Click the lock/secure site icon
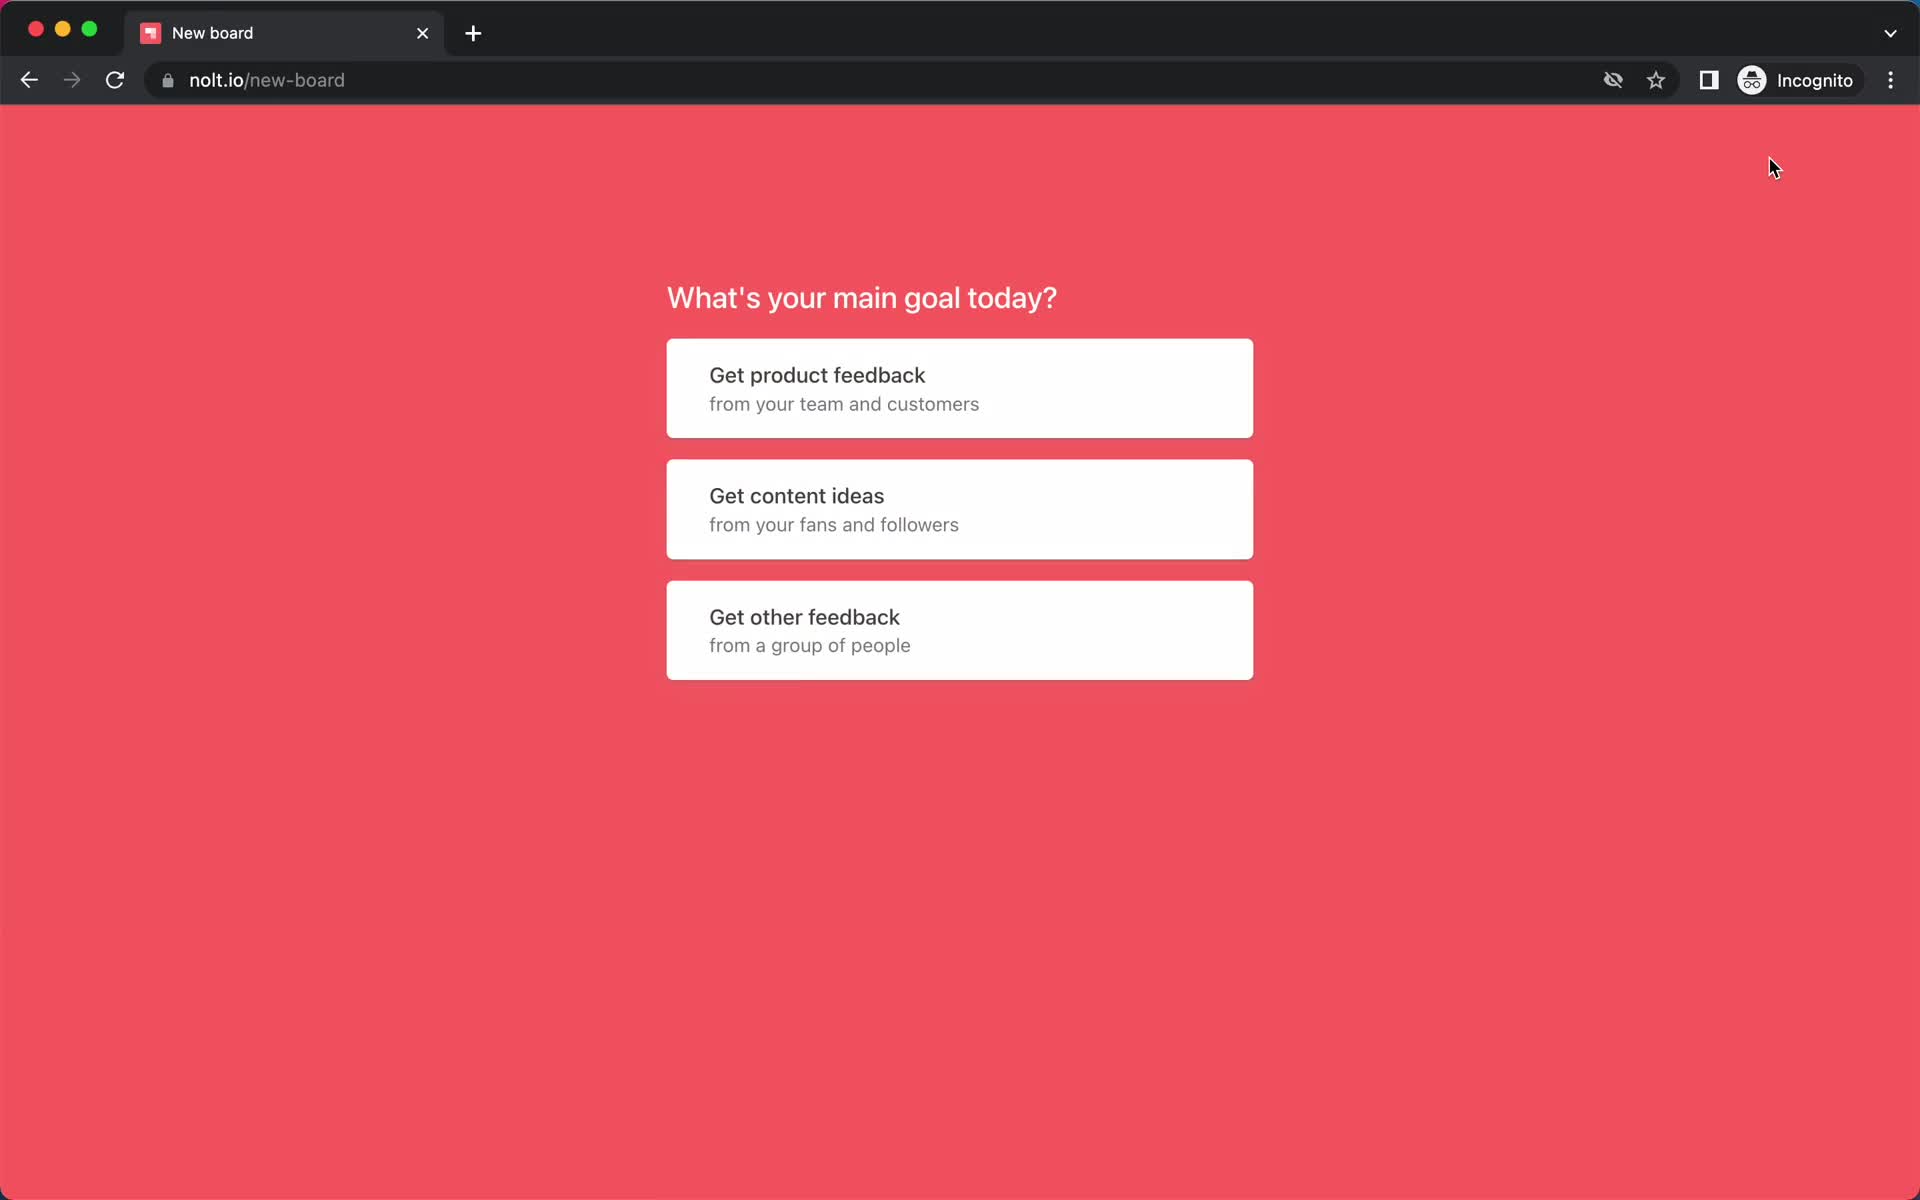This screenshot has height=1200, width=1920. 167,80
